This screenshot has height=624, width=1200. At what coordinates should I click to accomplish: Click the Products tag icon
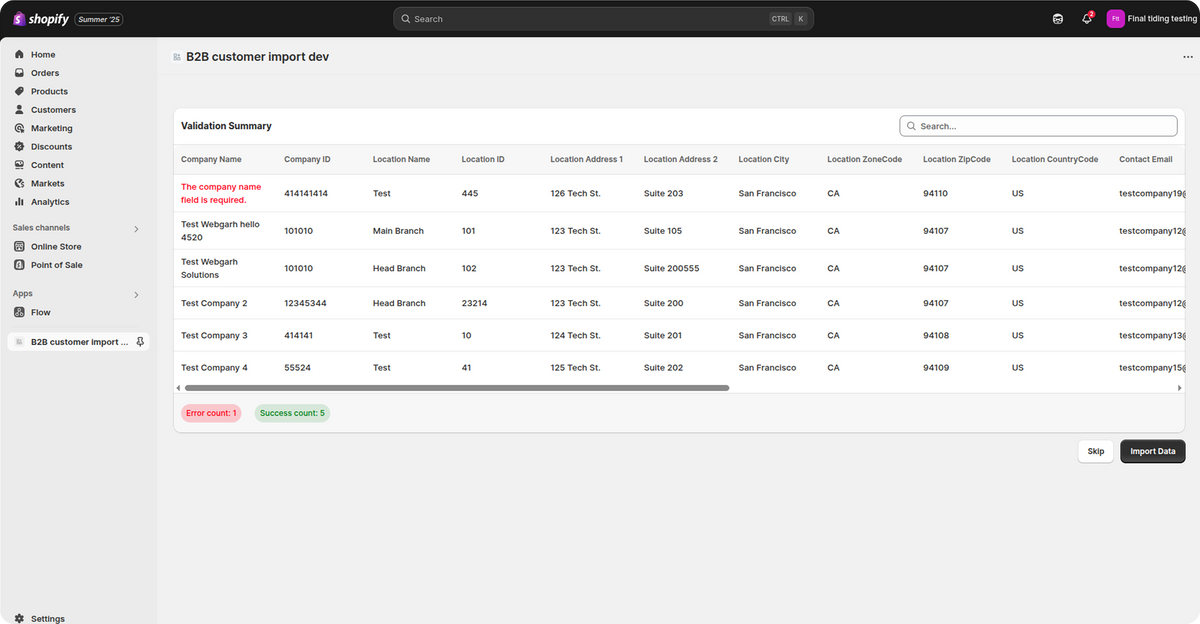coord(19,91)
